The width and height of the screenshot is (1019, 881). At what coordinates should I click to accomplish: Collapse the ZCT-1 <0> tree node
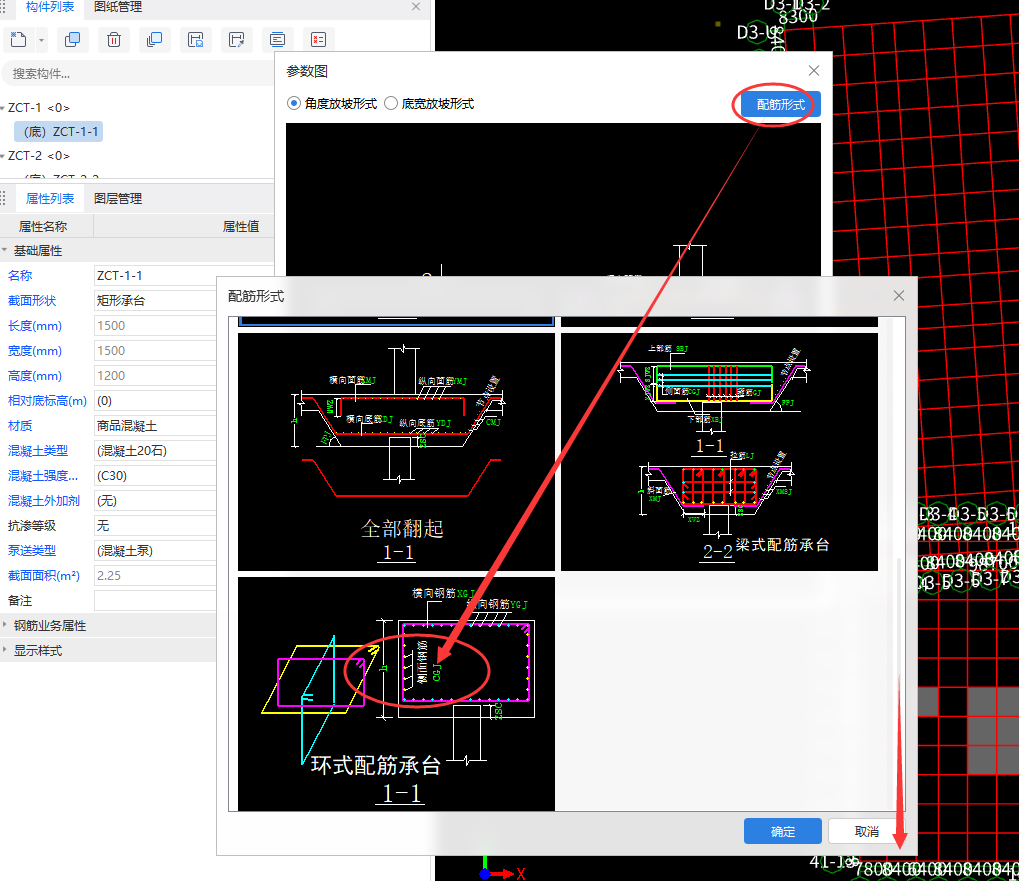(3, 108)
